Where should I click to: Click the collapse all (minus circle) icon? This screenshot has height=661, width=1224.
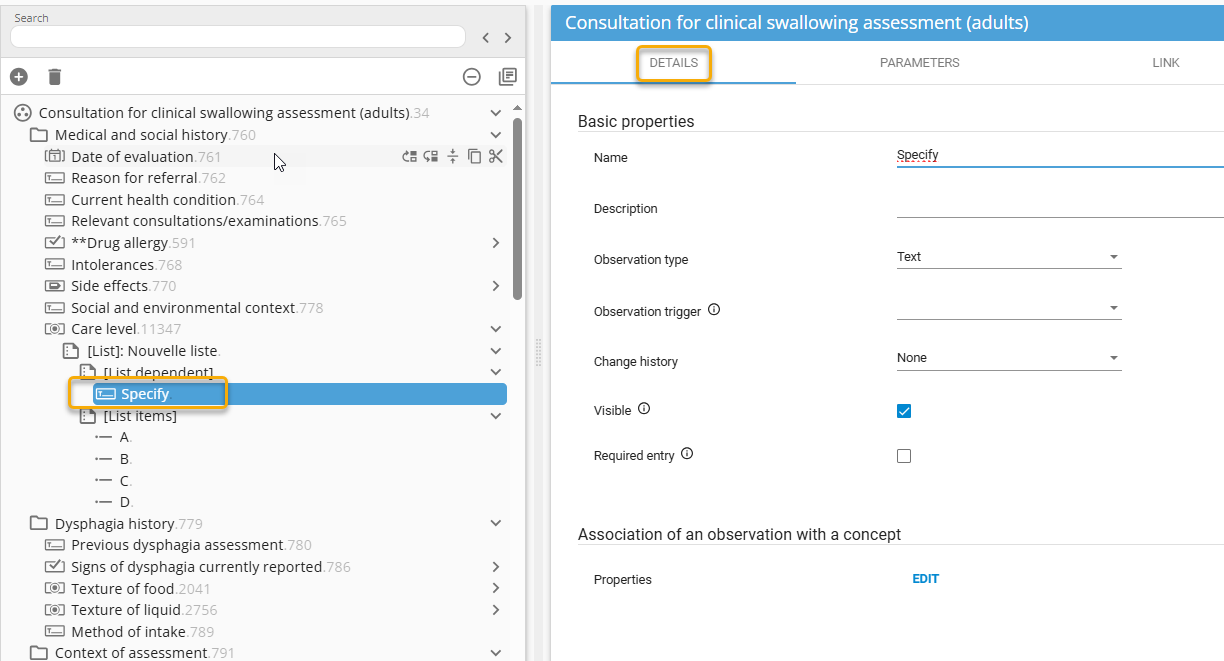point(472,77)
